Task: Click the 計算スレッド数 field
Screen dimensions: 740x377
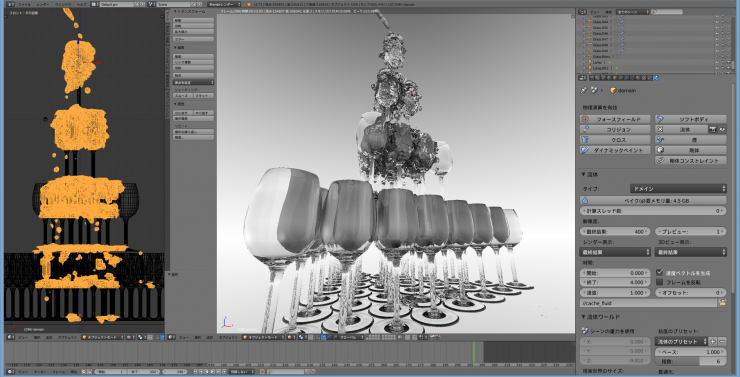Action: [x=653, y=210]
